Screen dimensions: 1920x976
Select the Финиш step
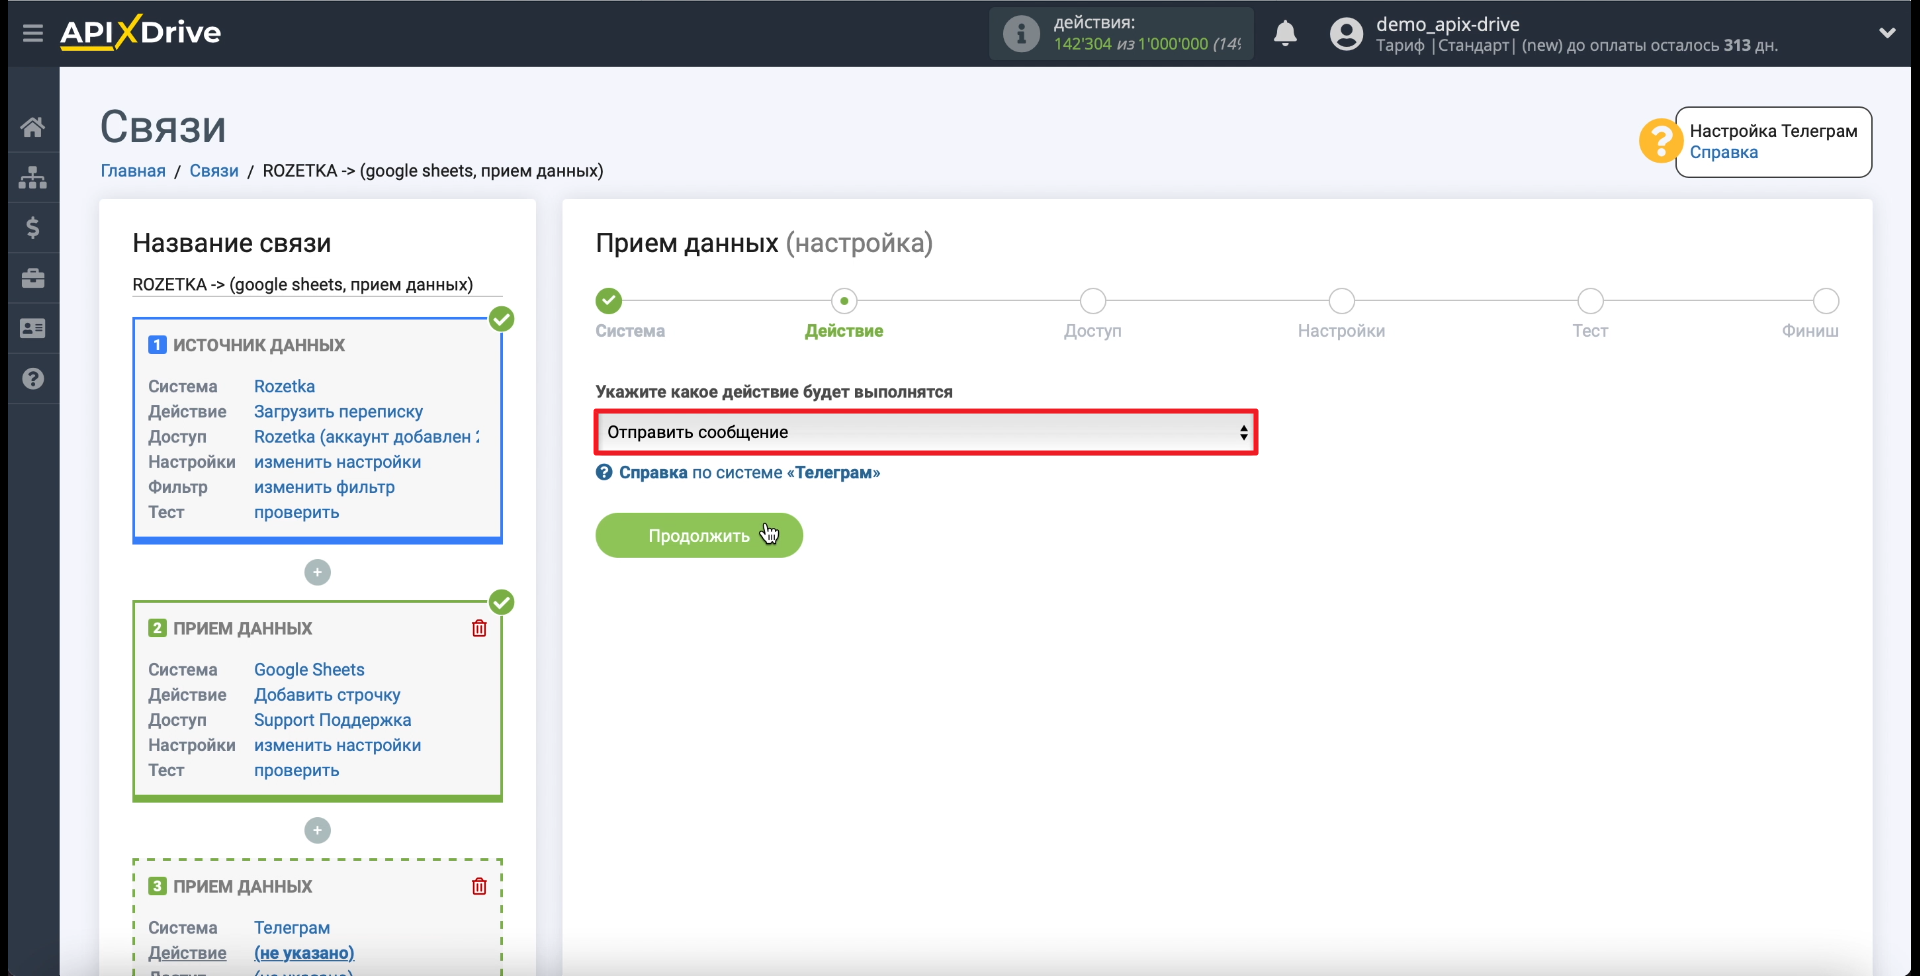1826,301
